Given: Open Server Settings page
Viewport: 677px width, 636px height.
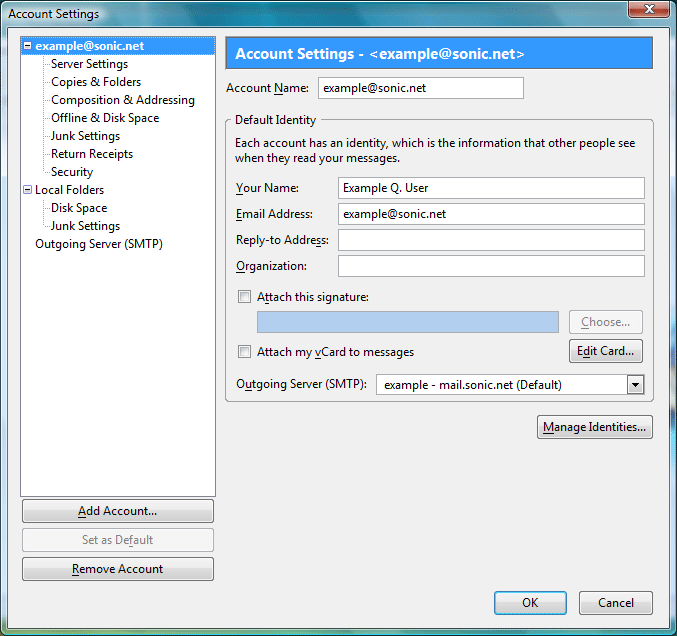Looking at the screenshot, I should click(89, 64).
